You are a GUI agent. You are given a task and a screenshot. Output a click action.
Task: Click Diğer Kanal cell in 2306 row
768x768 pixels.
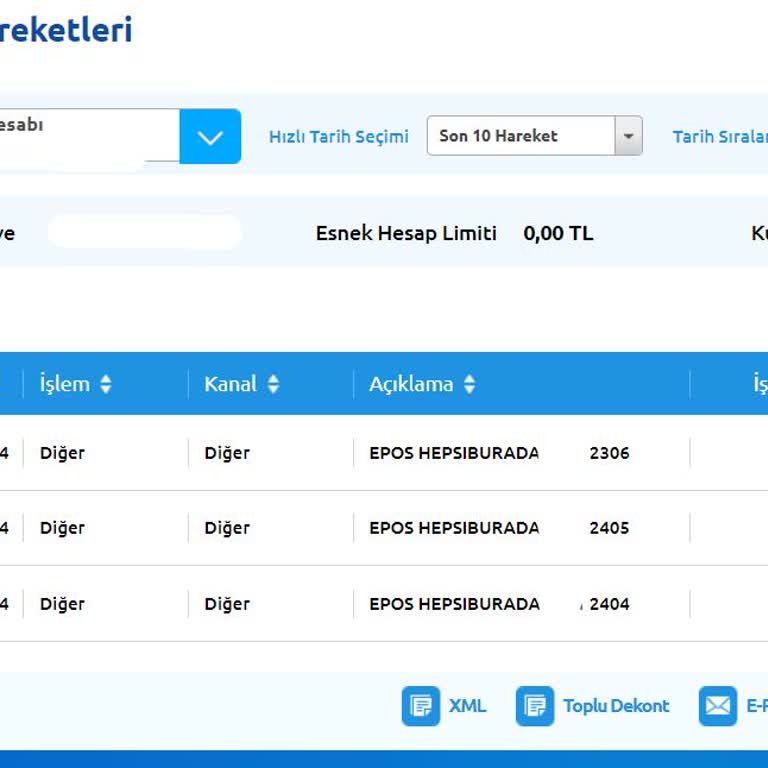coord(227,453)
